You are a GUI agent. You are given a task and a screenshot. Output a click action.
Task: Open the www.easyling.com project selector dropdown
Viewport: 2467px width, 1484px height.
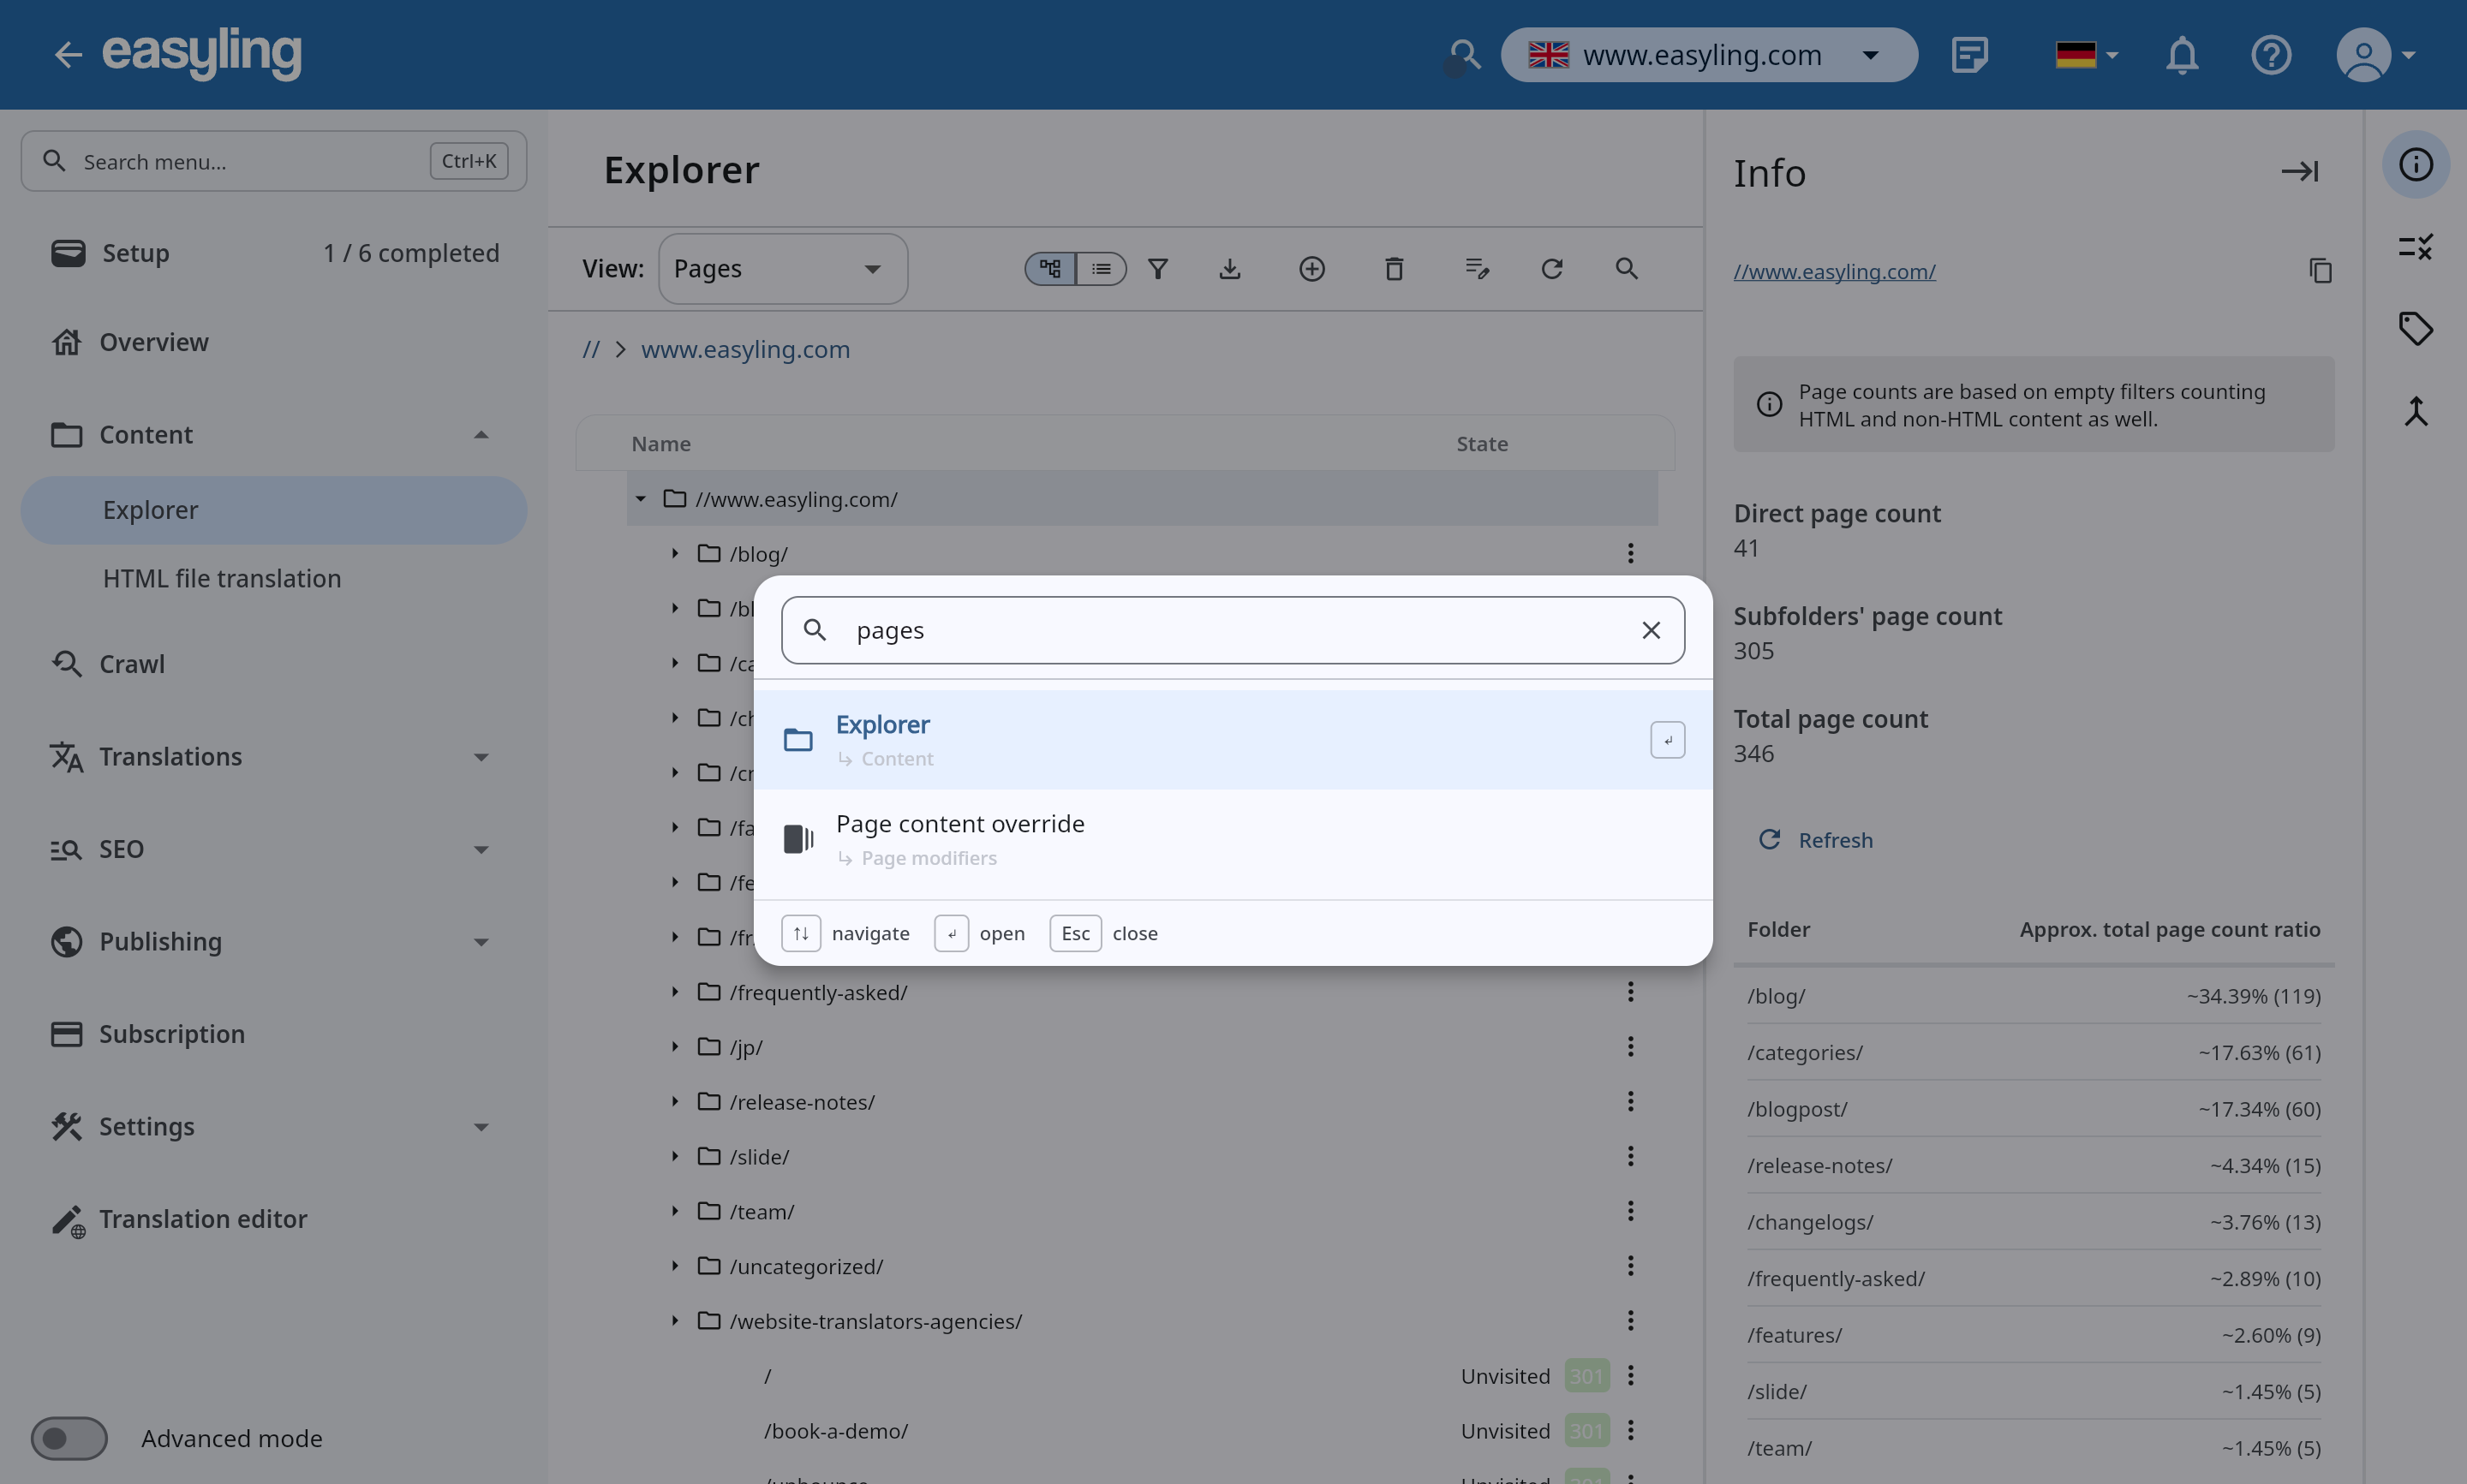click(1708, 55)
